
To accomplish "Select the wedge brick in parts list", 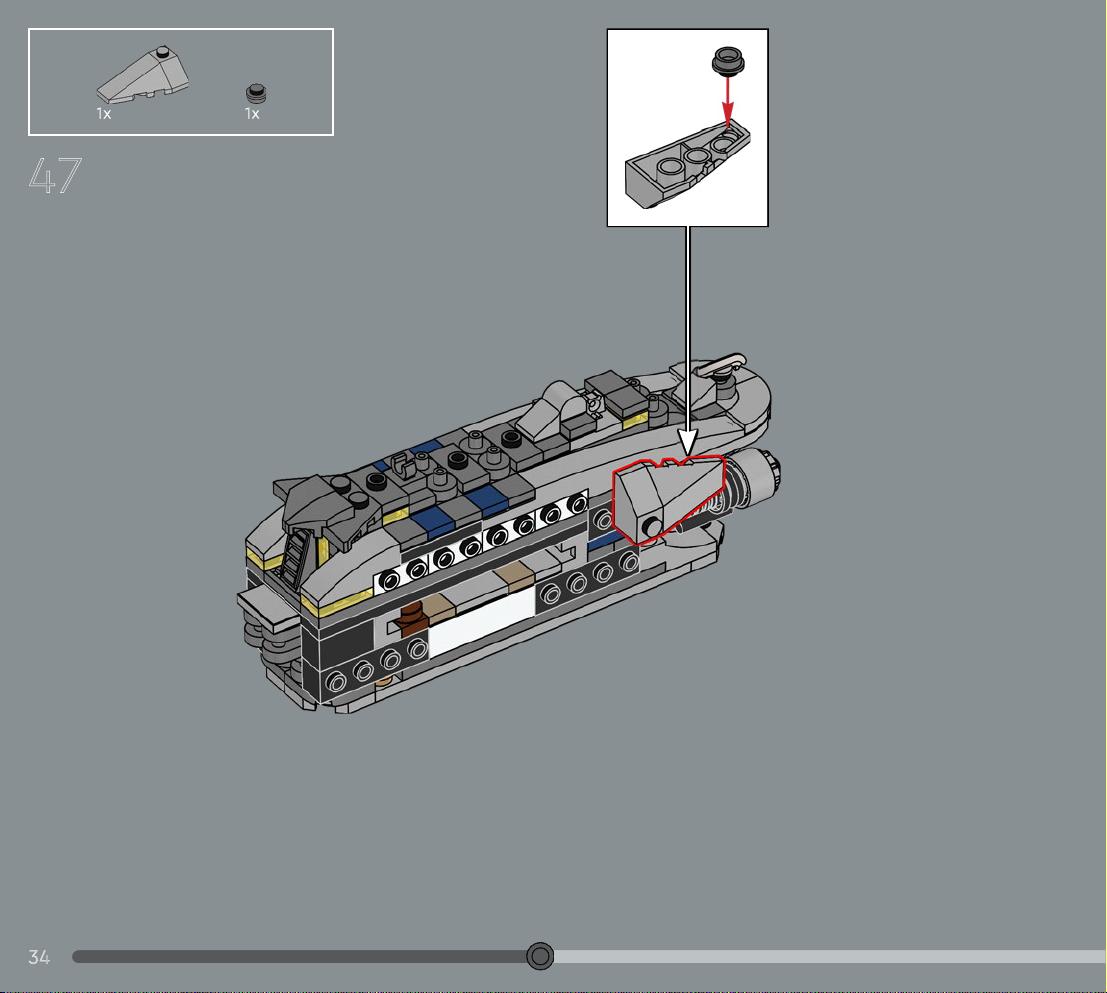I will tap(143, 75).
